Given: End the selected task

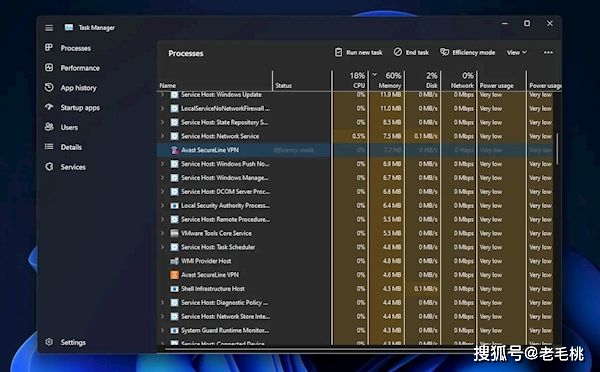Looking at the screenshot, I should [x=411, y=52].
